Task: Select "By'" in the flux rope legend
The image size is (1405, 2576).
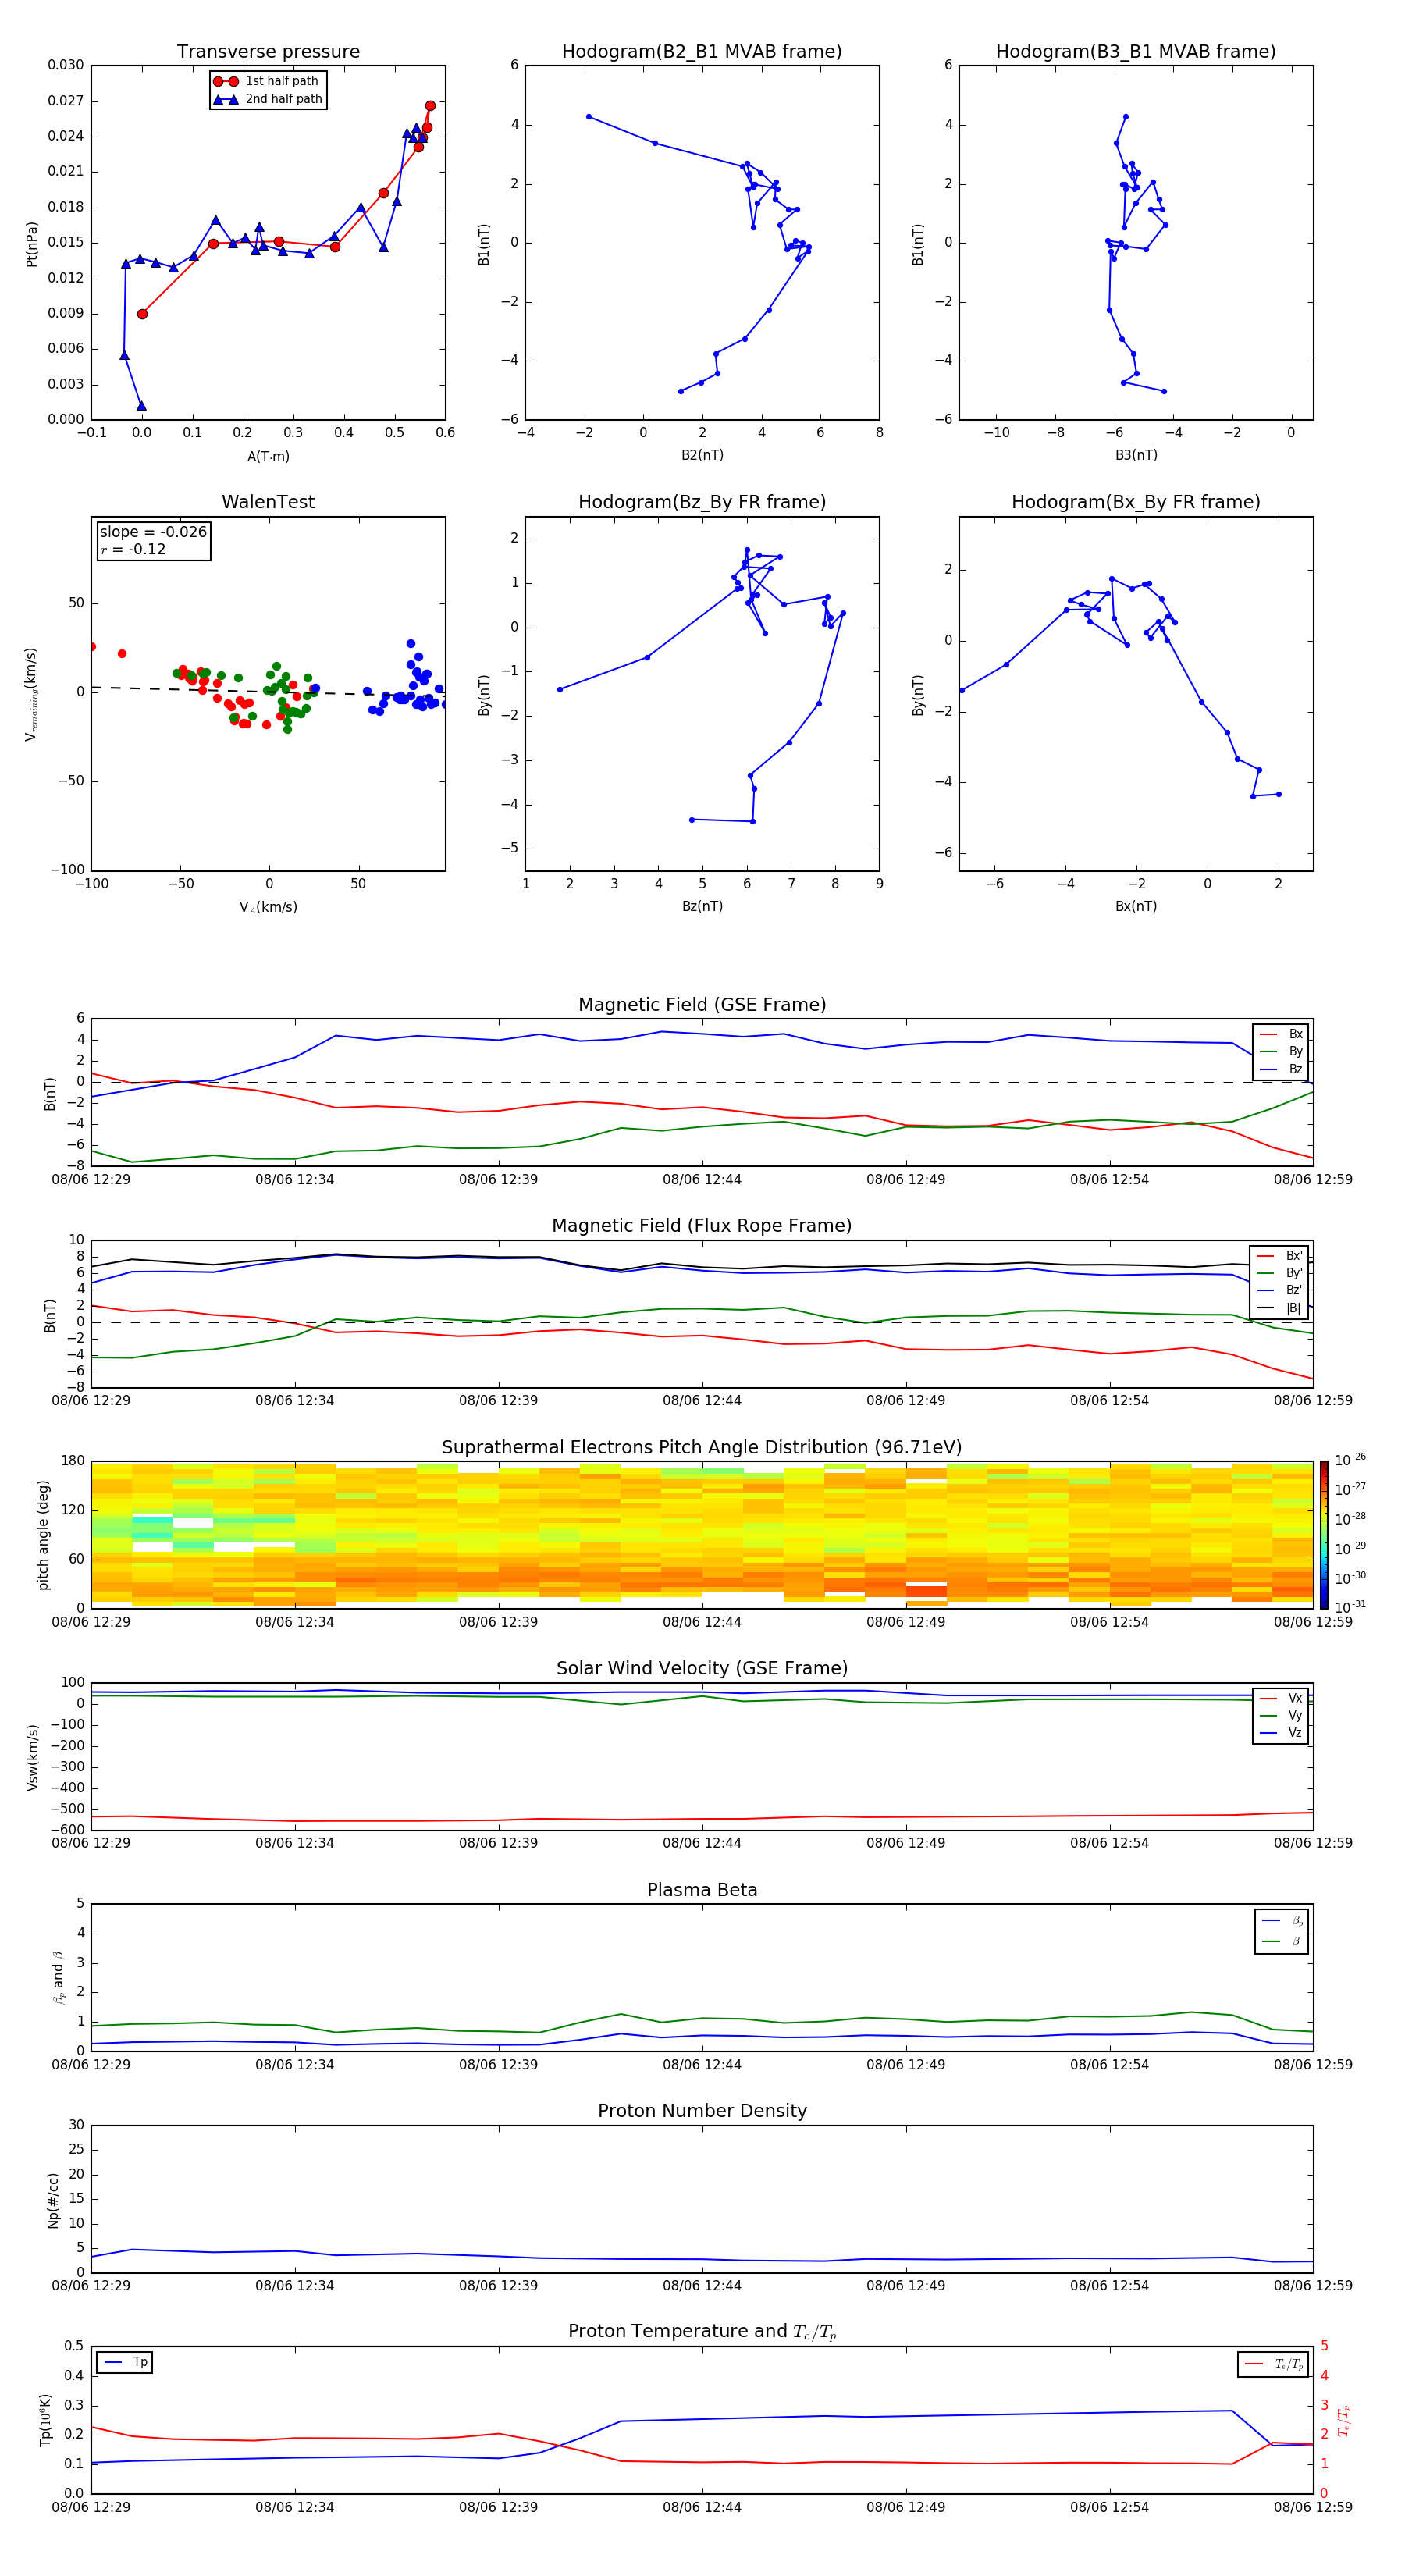Action: pos(1280,1273)
